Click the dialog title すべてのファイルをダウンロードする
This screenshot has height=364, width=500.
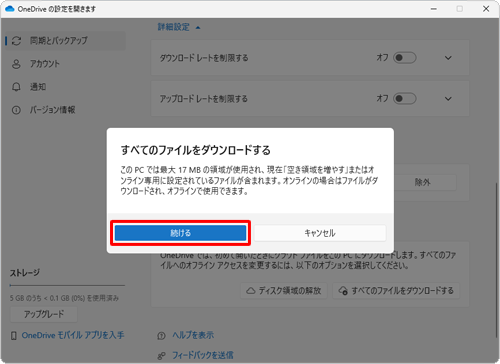click(196, 150)
